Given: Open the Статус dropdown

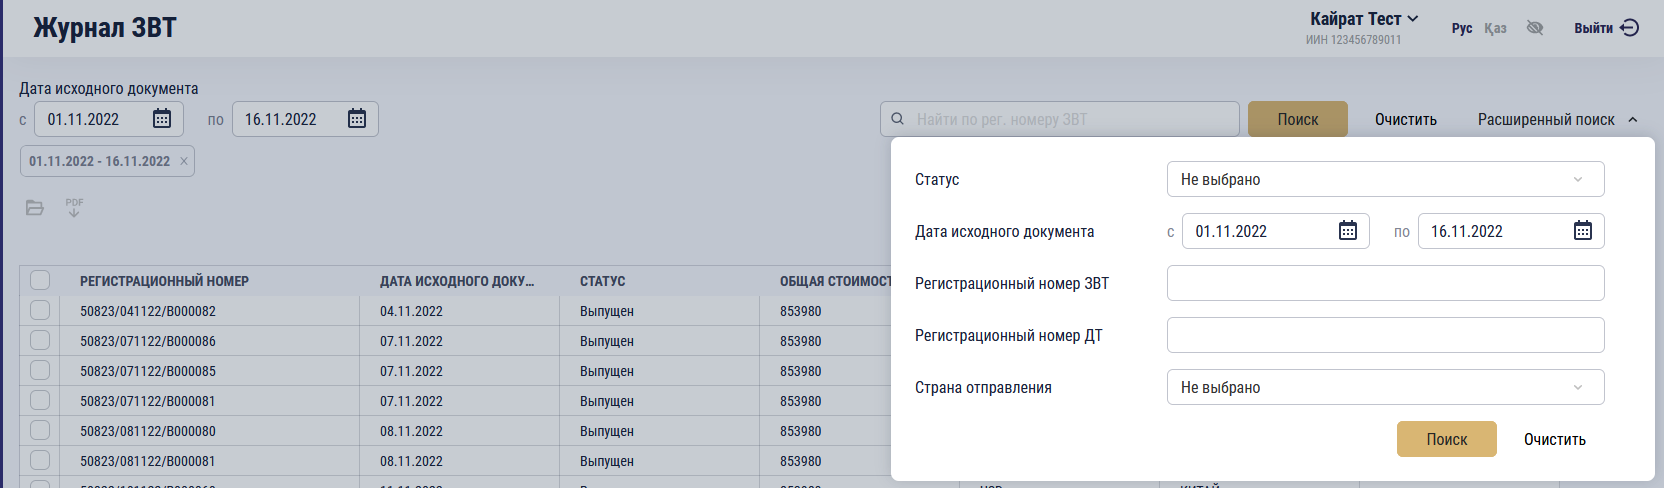Looking at the screenshot, I should (x=1385, y=179).
